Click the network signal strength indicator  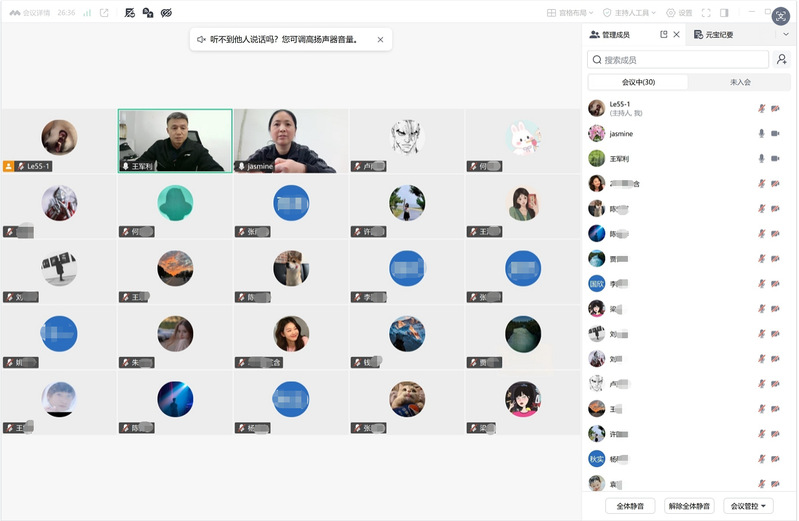click(87, 13)
